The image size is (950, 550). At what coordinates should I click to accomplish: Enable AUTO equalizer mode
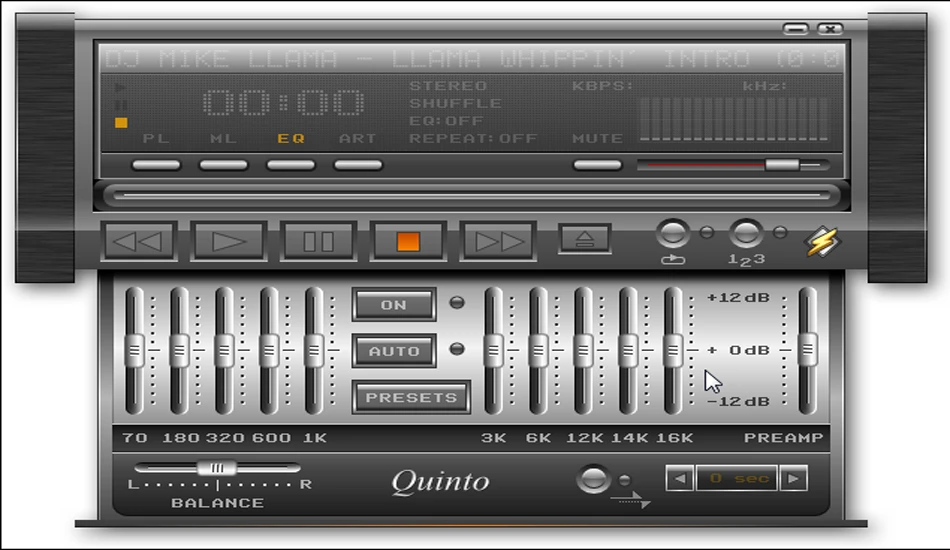pyautogui.click(x=394, y=351)
